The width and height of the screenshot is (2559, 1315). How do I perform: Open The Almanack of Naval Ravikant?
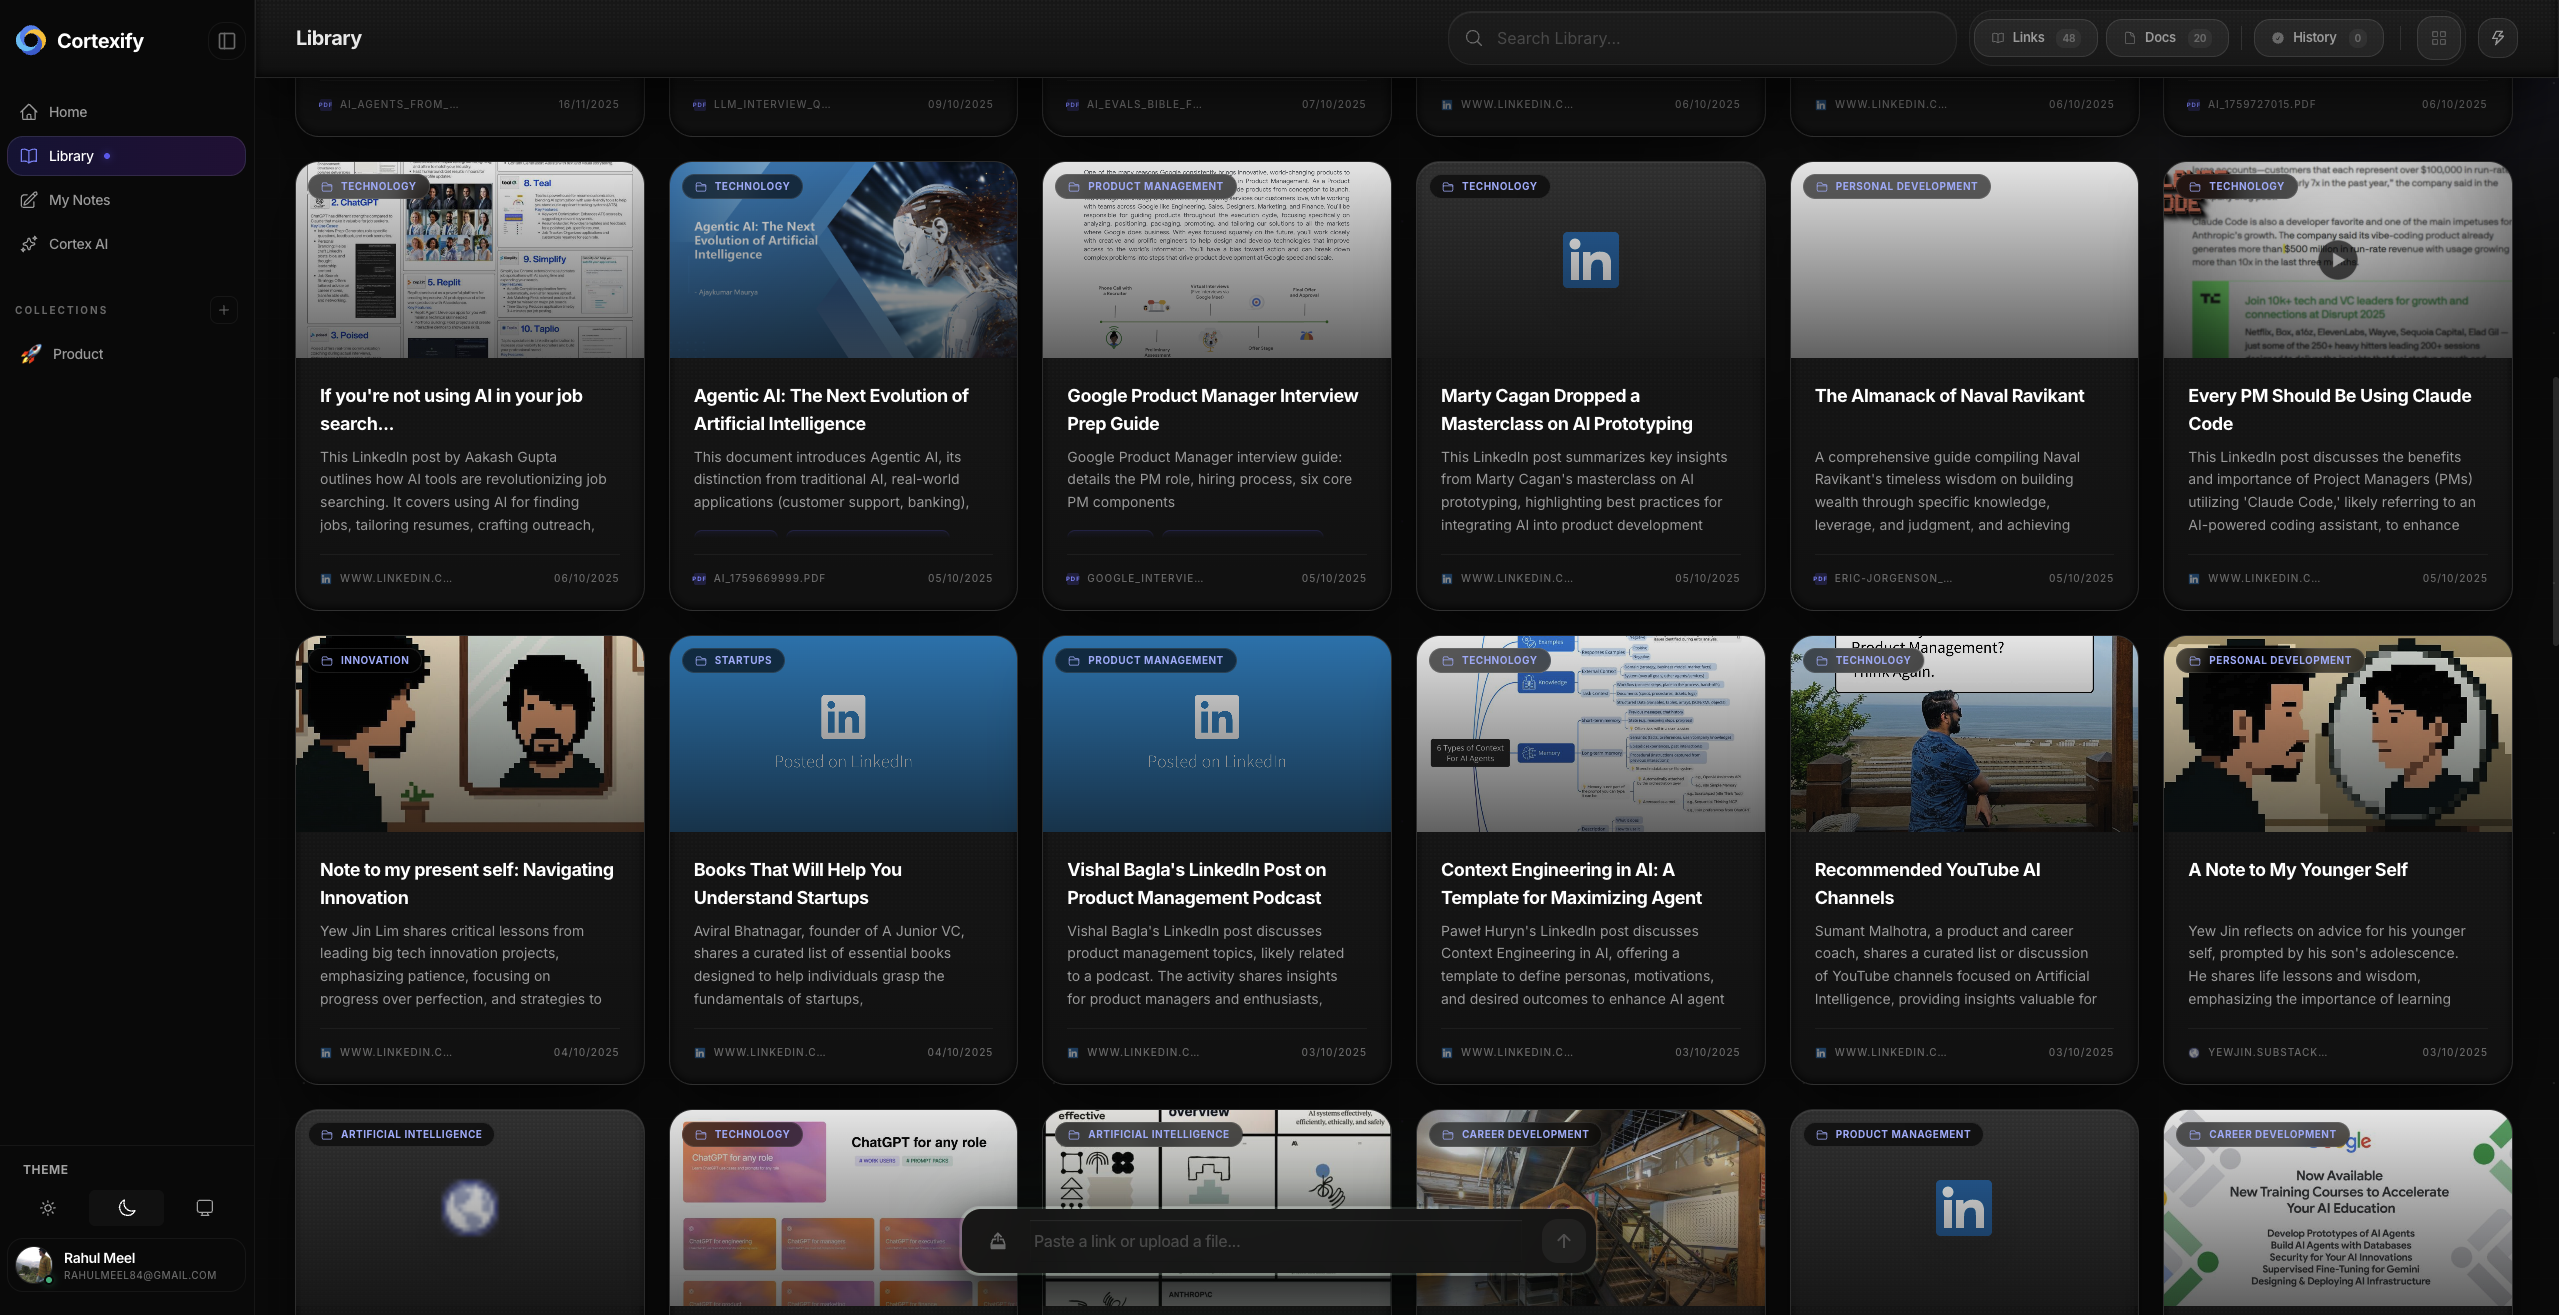point(1949,396)
